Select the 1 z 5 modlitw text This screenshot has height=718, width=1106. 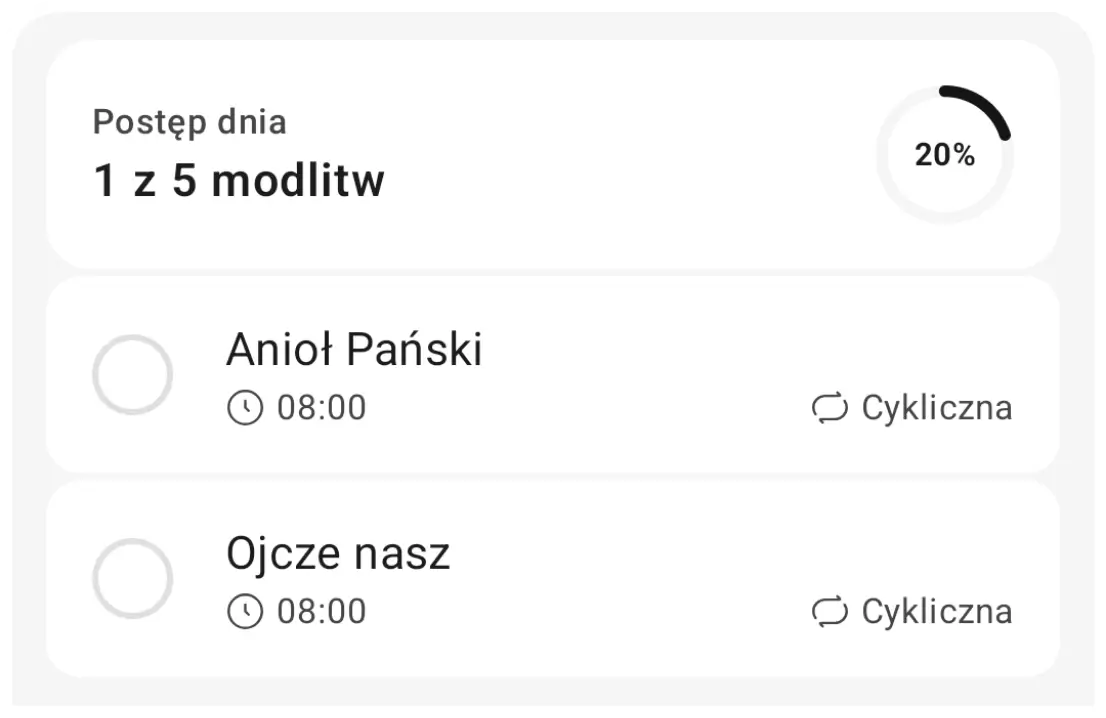[238, 180]
